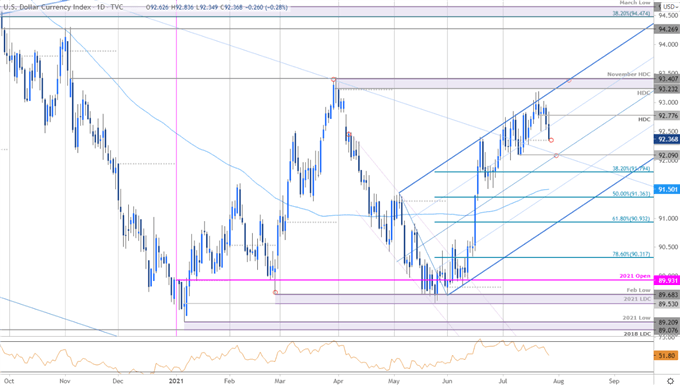Click the red circle marker near 92.090 support
This screenshot has width=680, height=385.
556,155
